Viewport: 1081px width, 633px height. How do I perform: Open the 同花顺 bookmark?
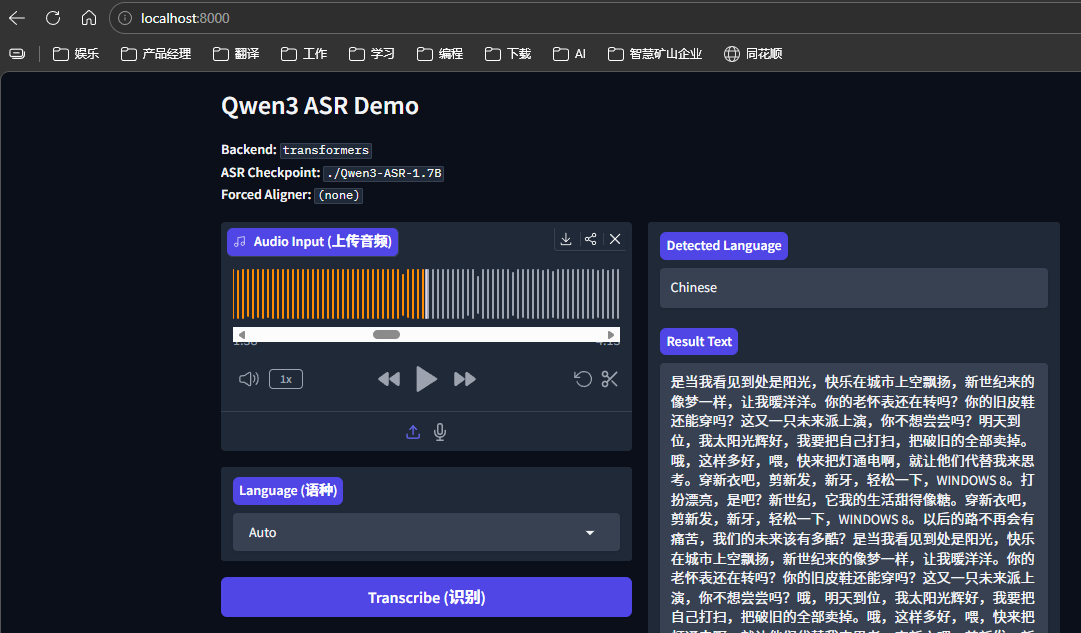click(x=753, y=54)
